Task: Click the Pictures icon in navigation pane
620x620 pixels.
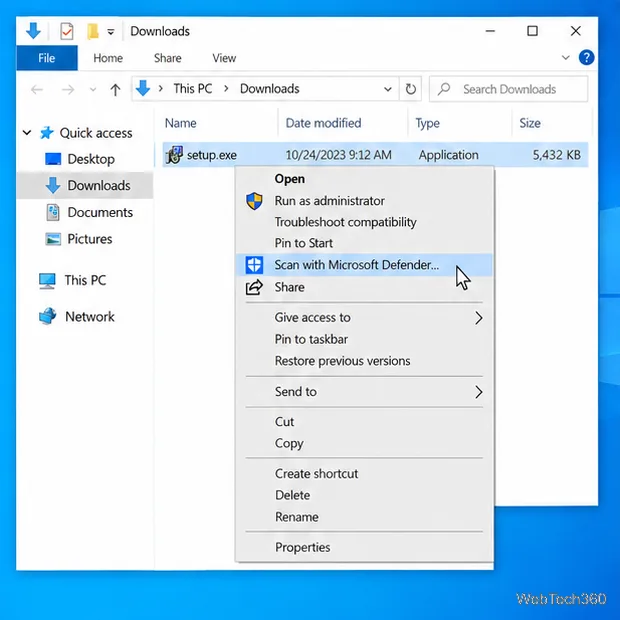Action: [53, 239]
